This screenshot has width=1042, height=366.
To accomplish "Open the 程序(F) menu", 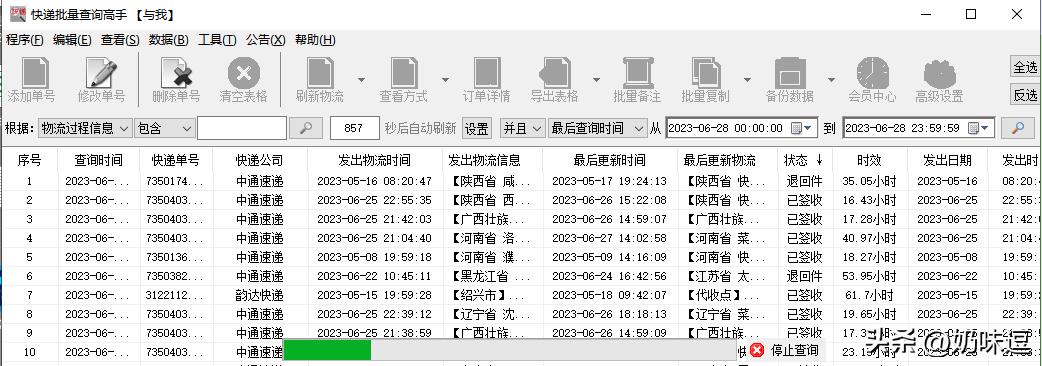I will pyautogui.click(x=25, y=40).
